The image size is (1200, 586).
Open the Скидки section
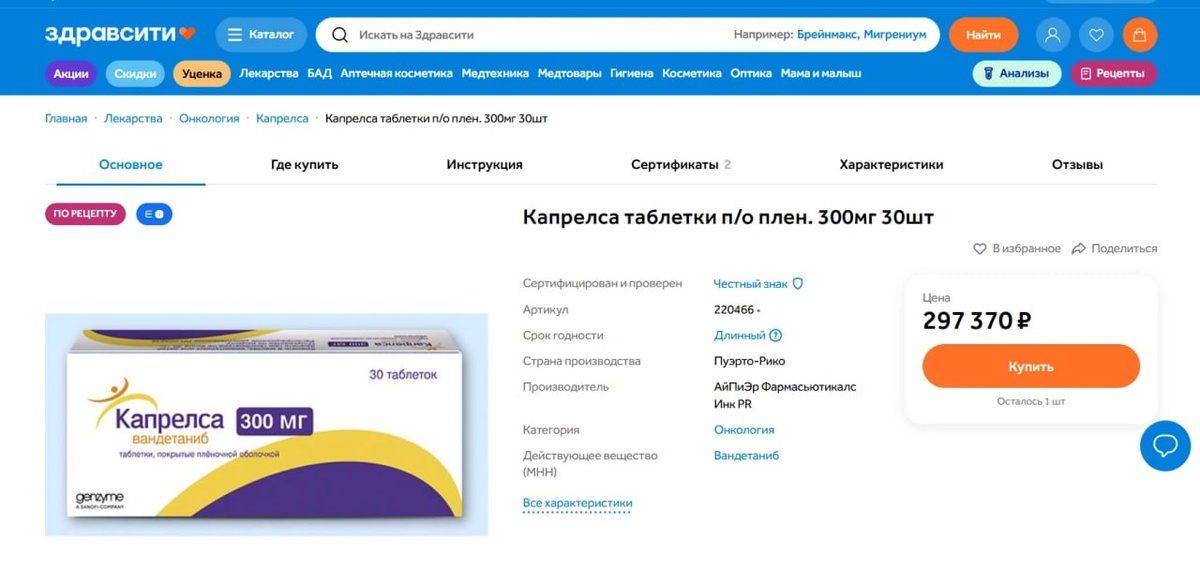pos(135,73)
